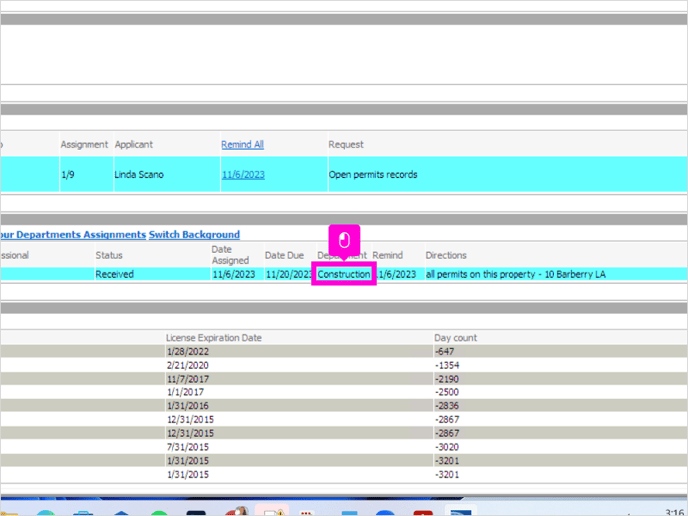Select the day count -1354
688x516 pixels.
coord(447,365)
